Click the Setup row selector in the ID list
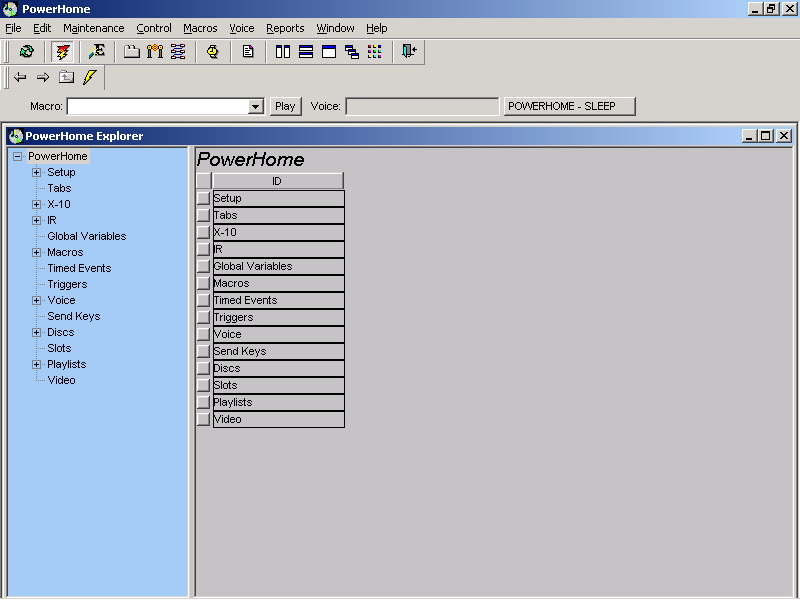The height and width of the screenshot is (600, 800). point(204,198)
